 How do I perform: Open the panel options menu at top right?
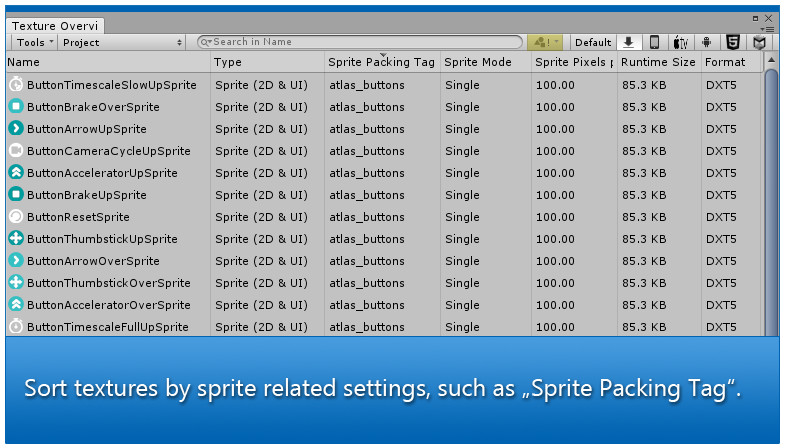[x=769, y=29]
